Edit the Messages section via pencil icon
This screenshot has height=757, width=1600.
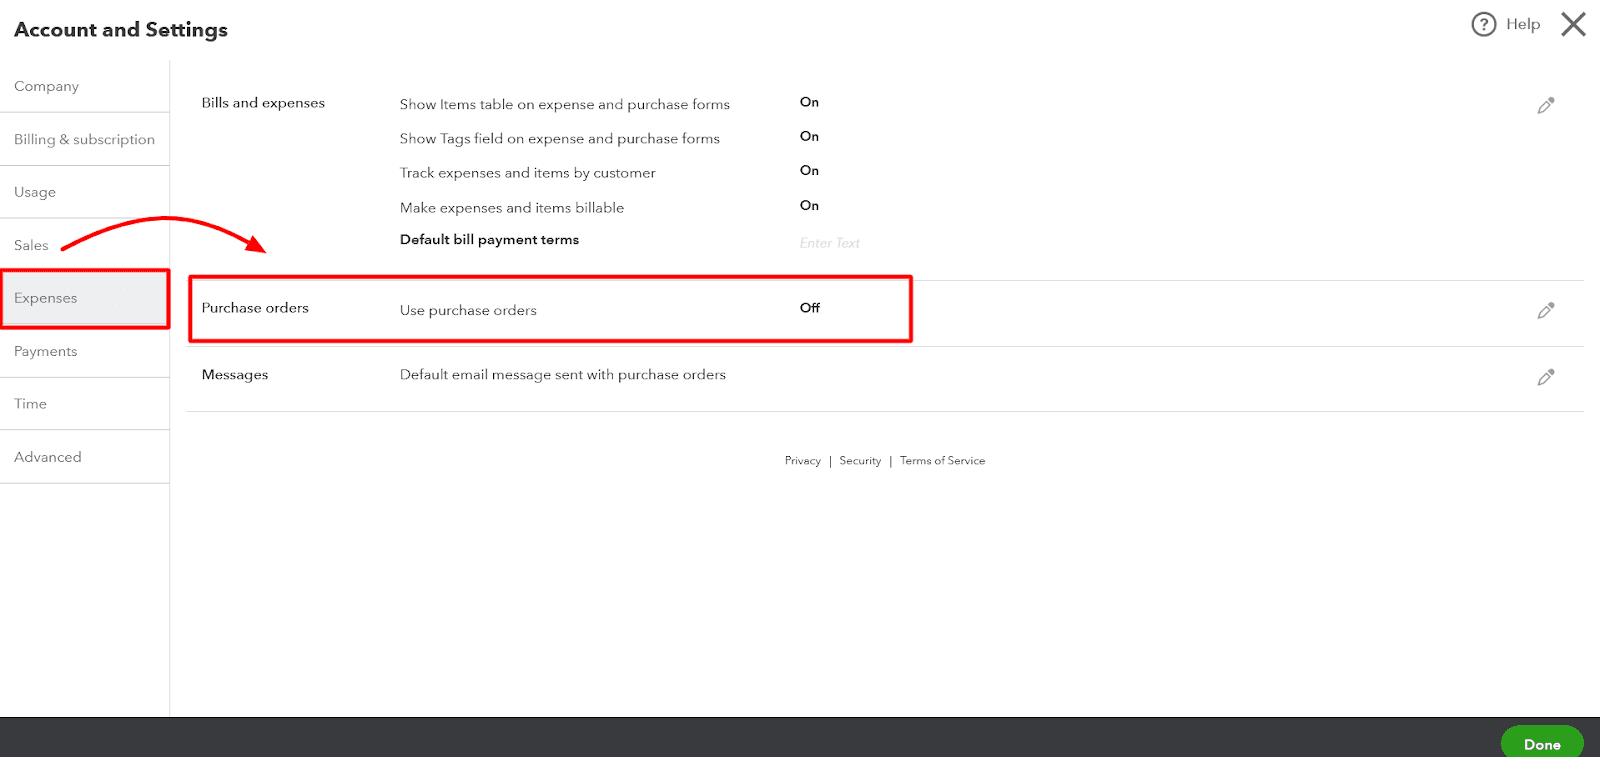(1546, 377)
